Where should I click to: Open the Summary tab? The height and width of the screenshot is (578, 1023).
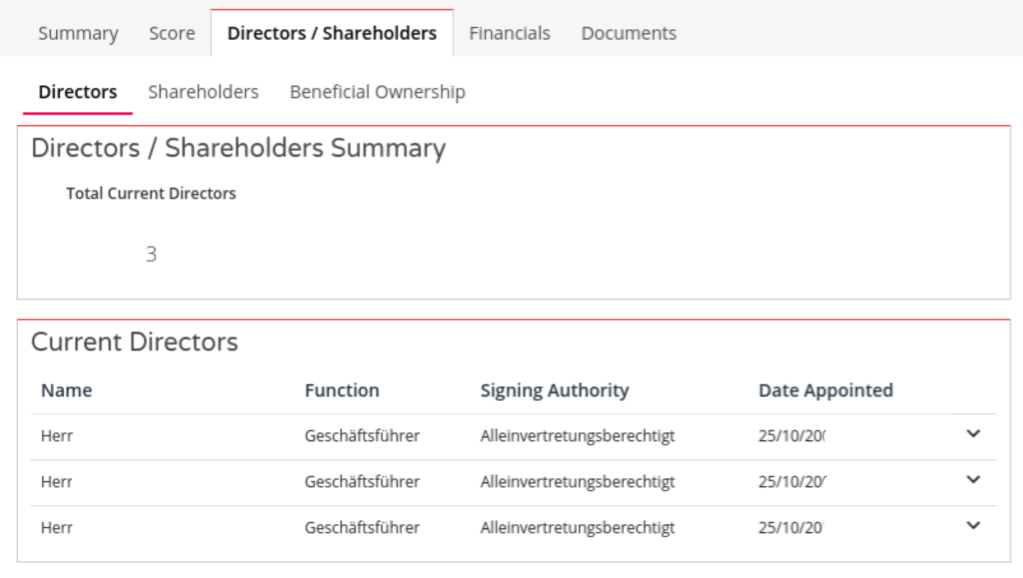78,33
